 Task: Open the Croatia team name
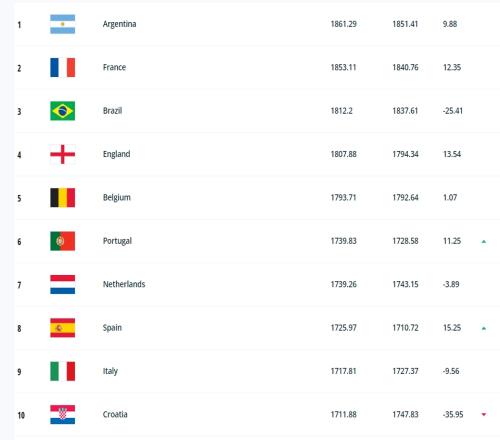115,414
